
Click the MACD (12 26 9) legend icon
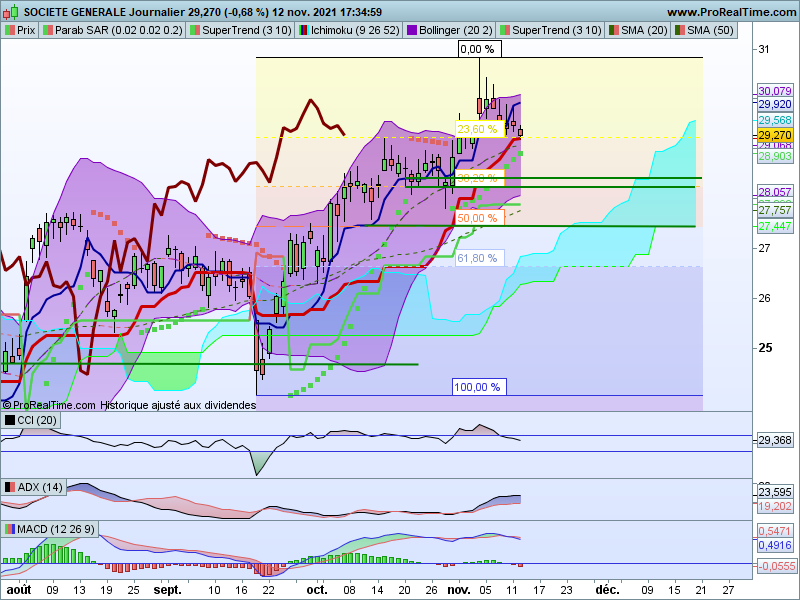(10, 529)
